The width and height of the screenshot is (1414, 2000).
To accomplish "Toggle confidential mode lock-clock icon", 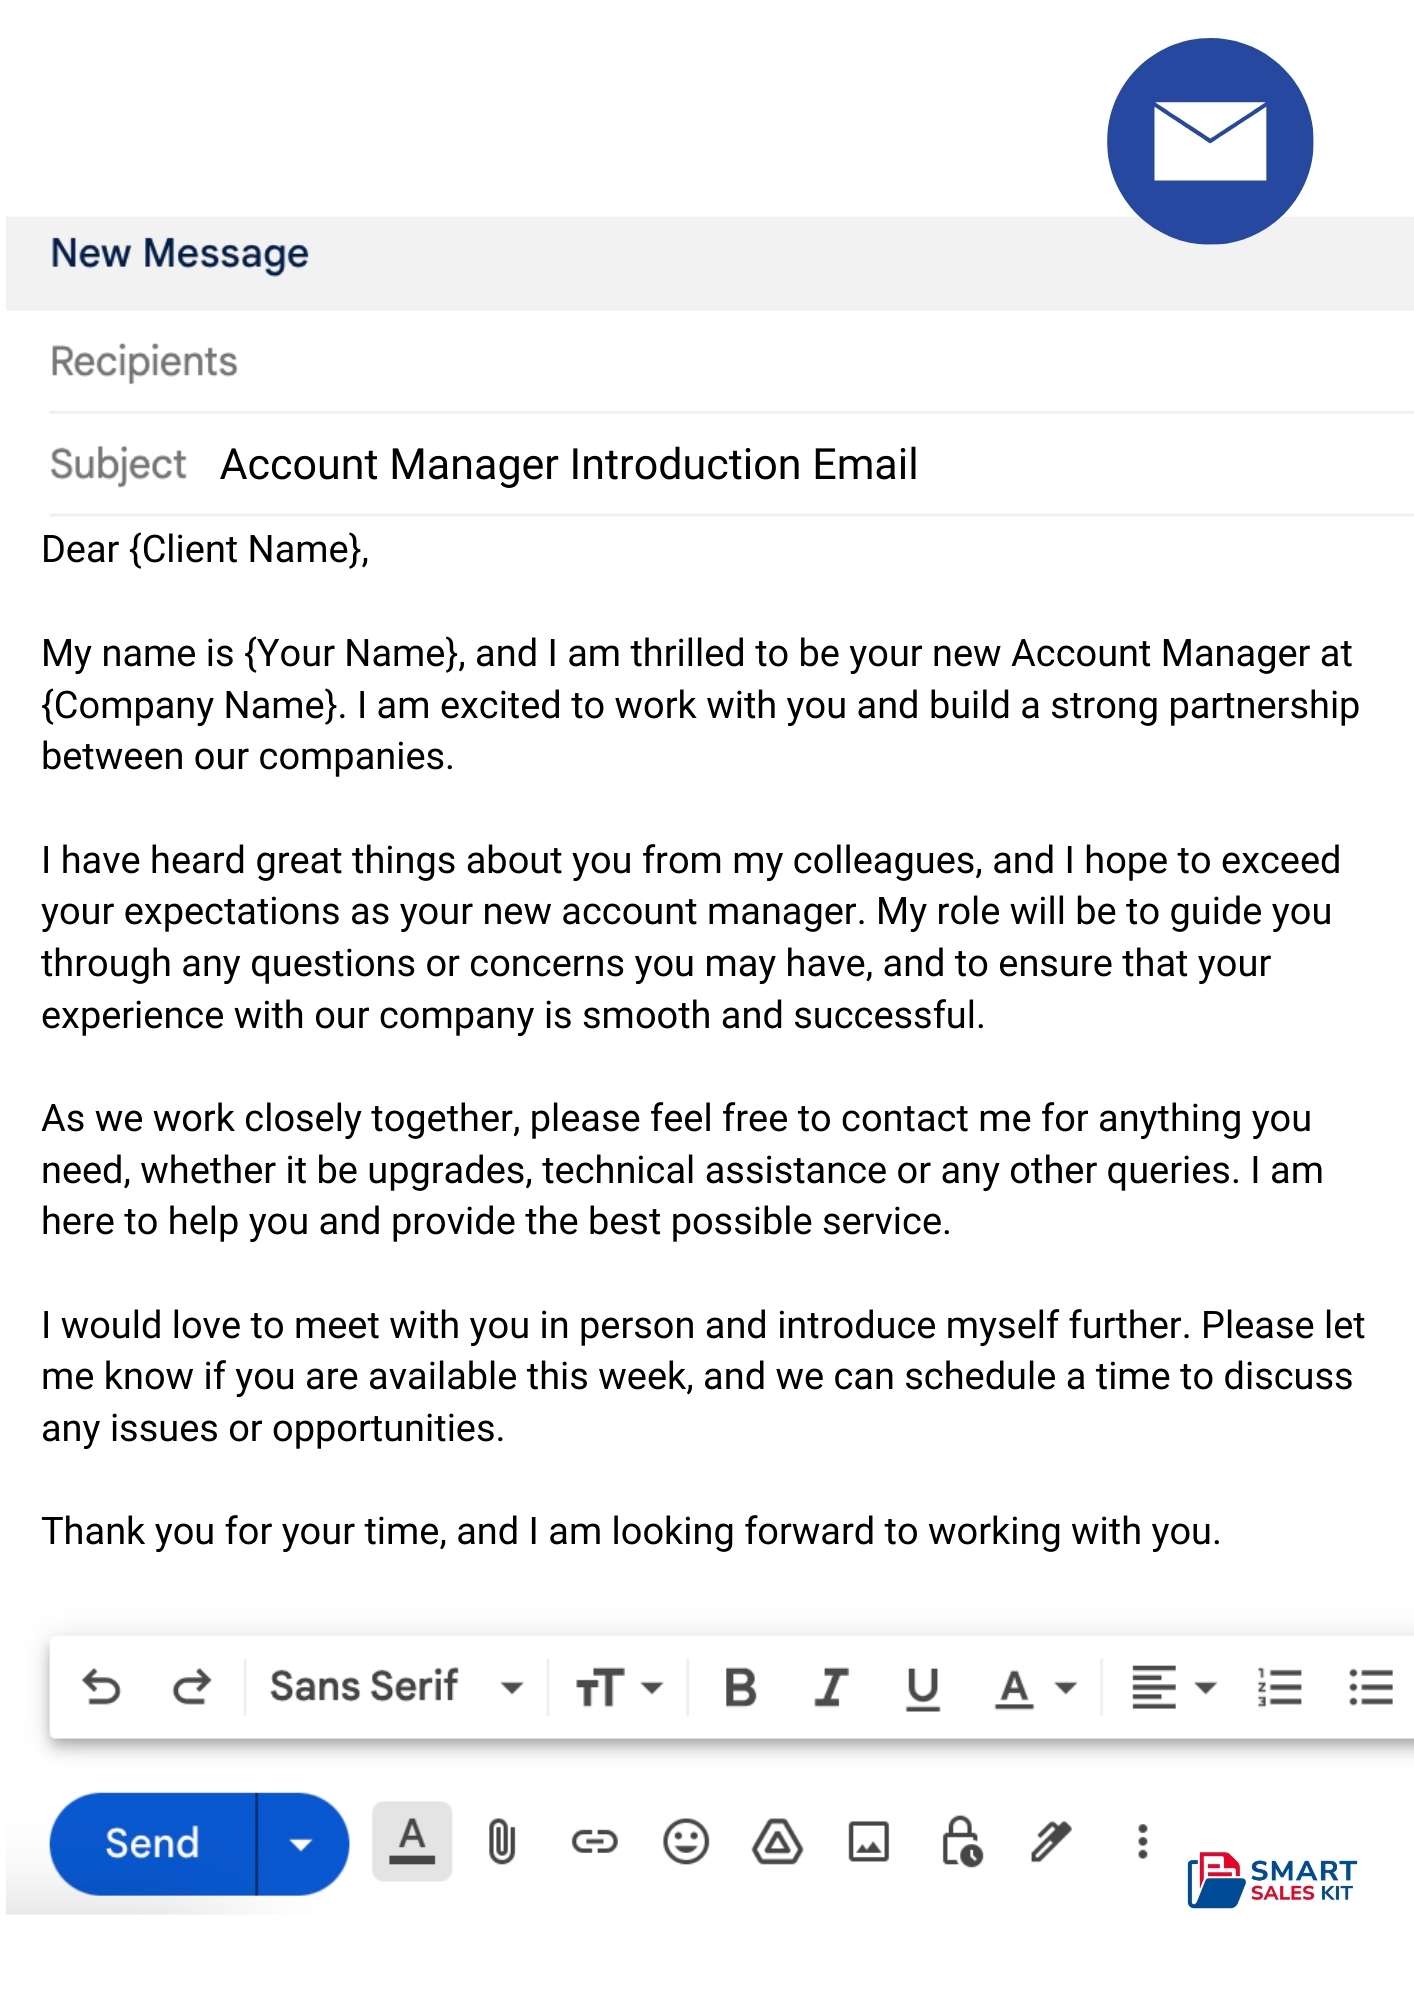I will 962,1842.
